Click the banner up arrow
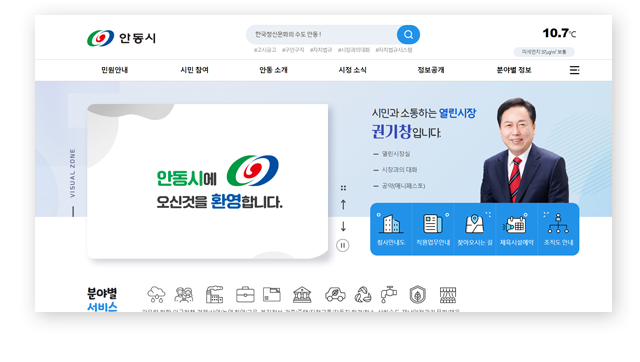Viewport: 640px width, 362px height. [x=343, y=204]
